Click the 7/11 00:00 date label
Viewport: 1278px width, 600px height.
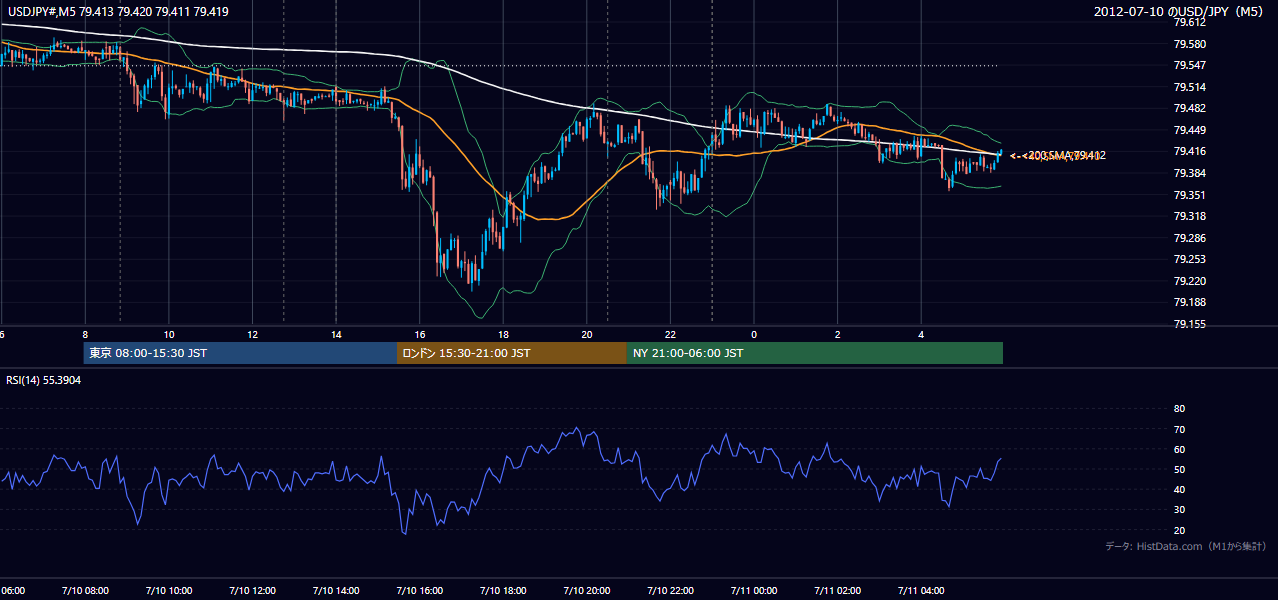click(x=754, y=590)
